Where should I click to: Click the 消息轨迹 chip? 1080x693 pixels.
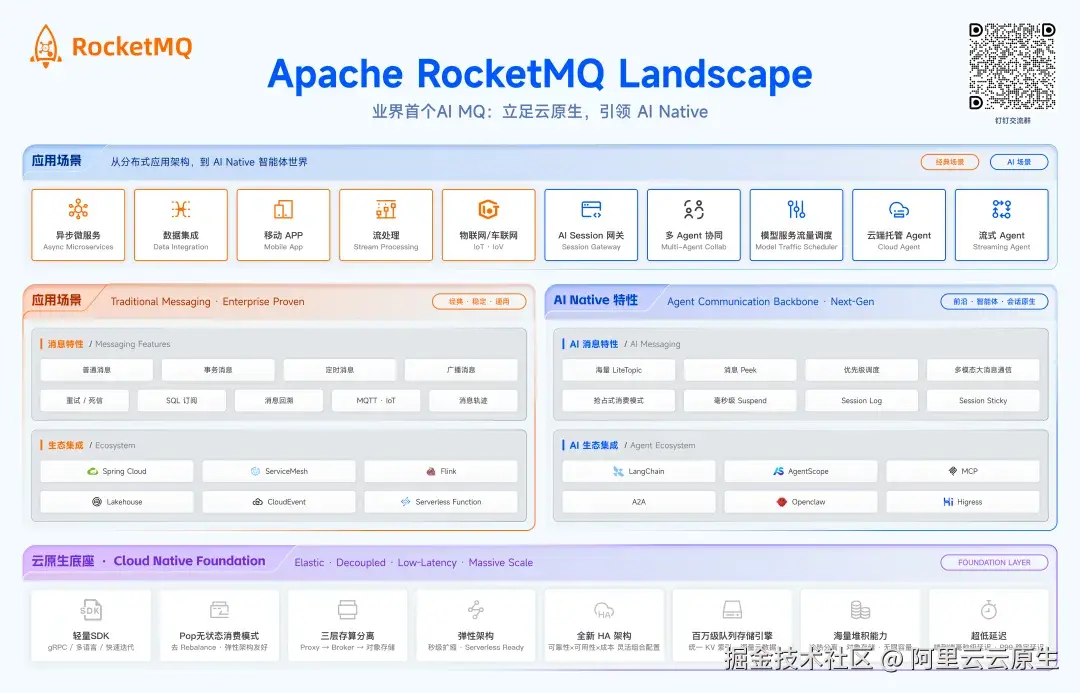pyautogui.click(x=473, y=400)
